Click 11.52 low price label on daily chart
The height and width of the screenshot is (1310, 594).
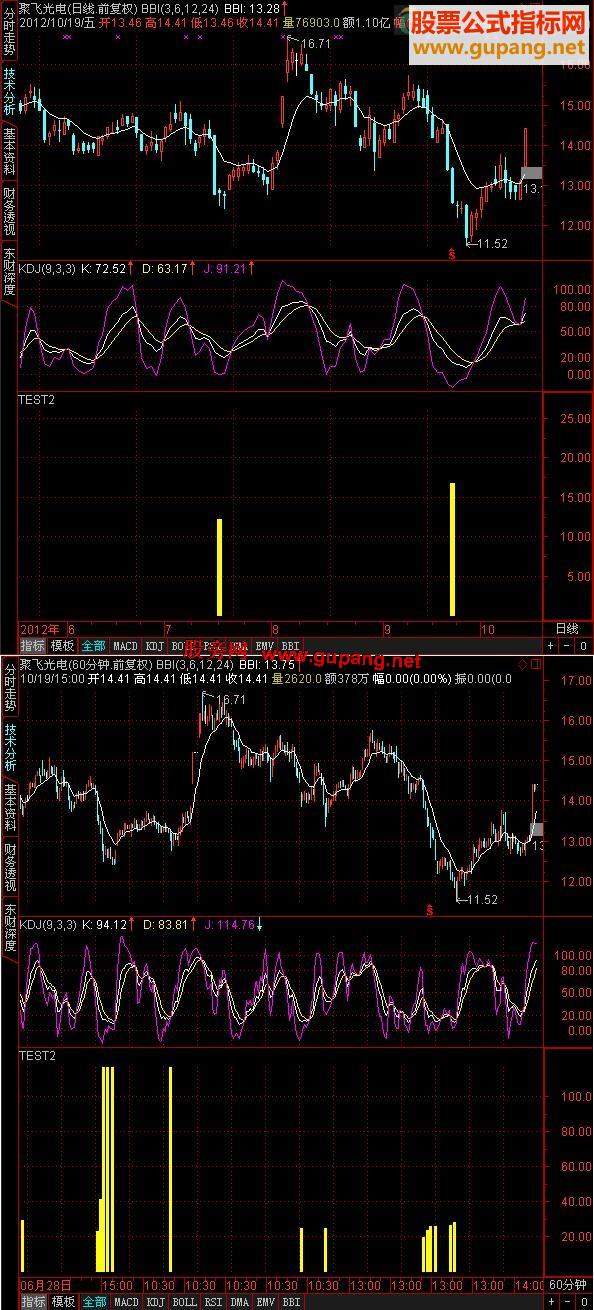[492, 243]
